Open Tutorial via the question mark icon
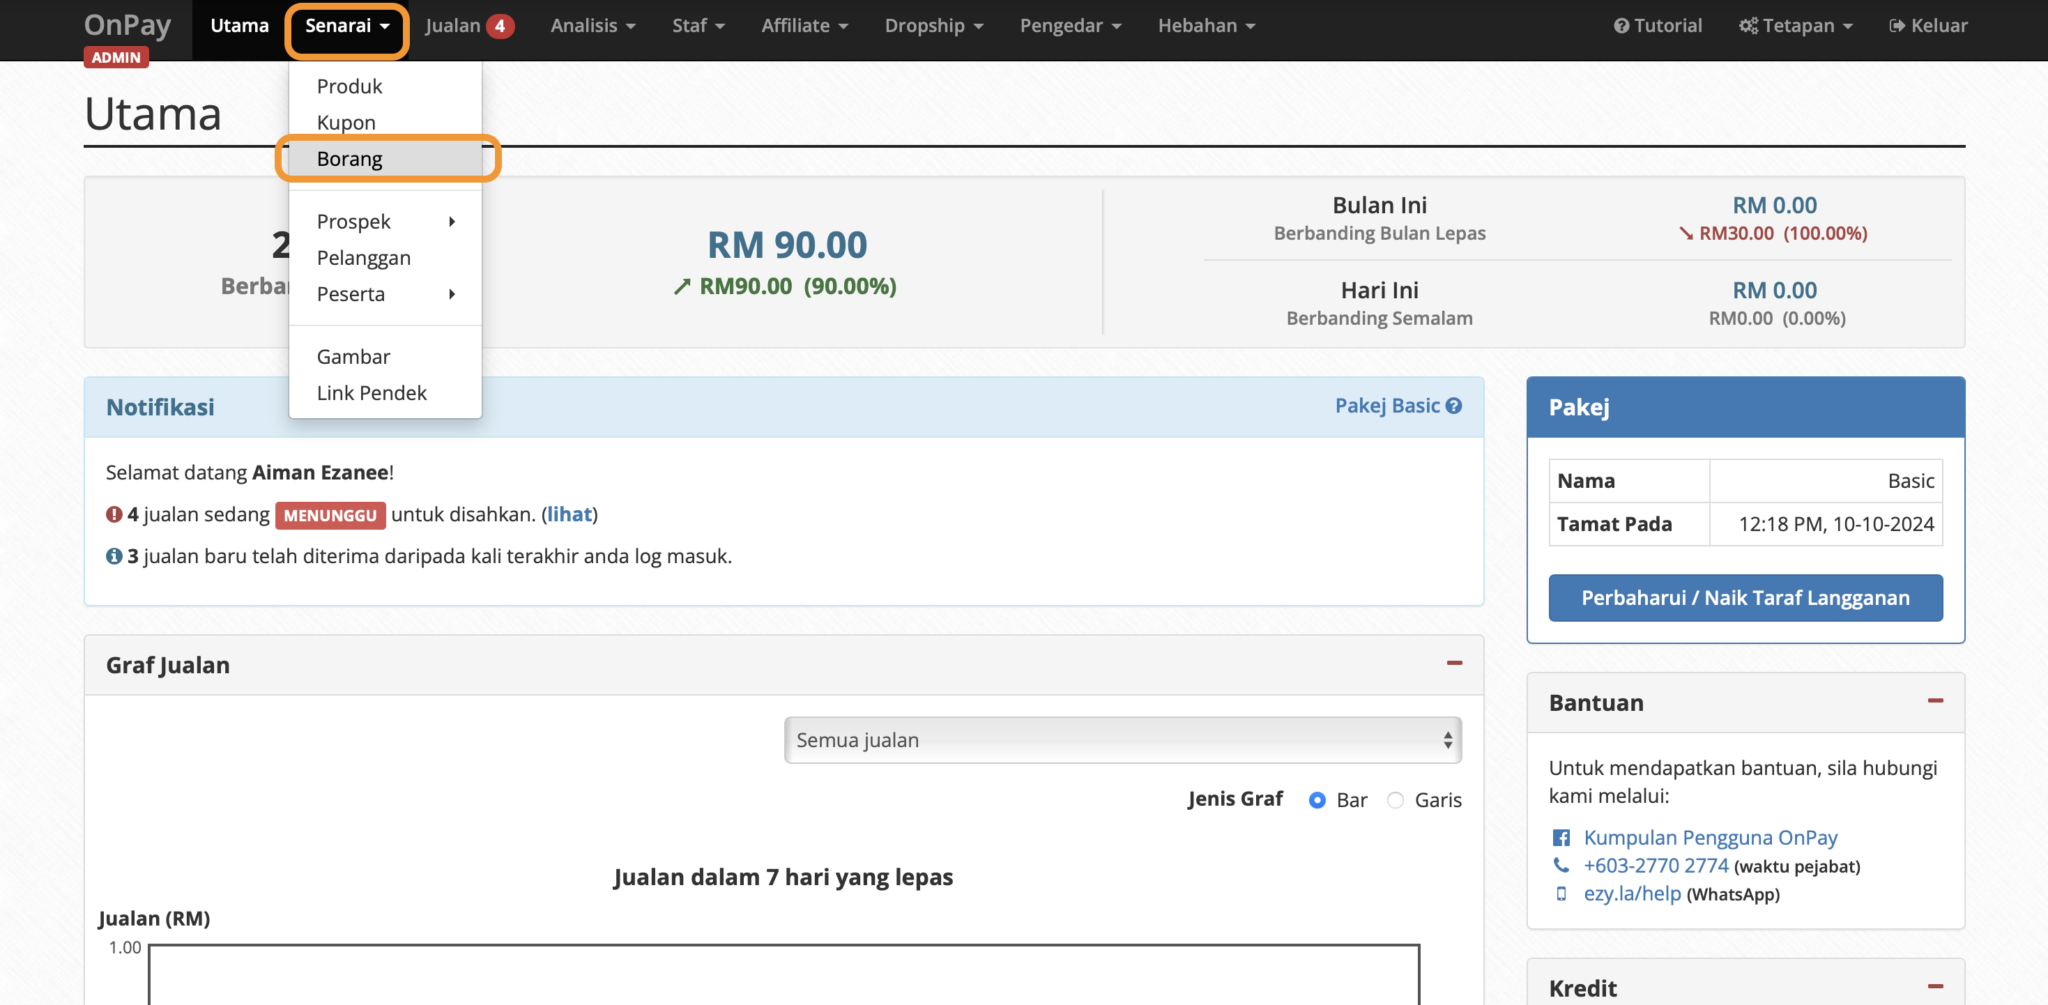2048x1005 pixels. [1622, 25]
